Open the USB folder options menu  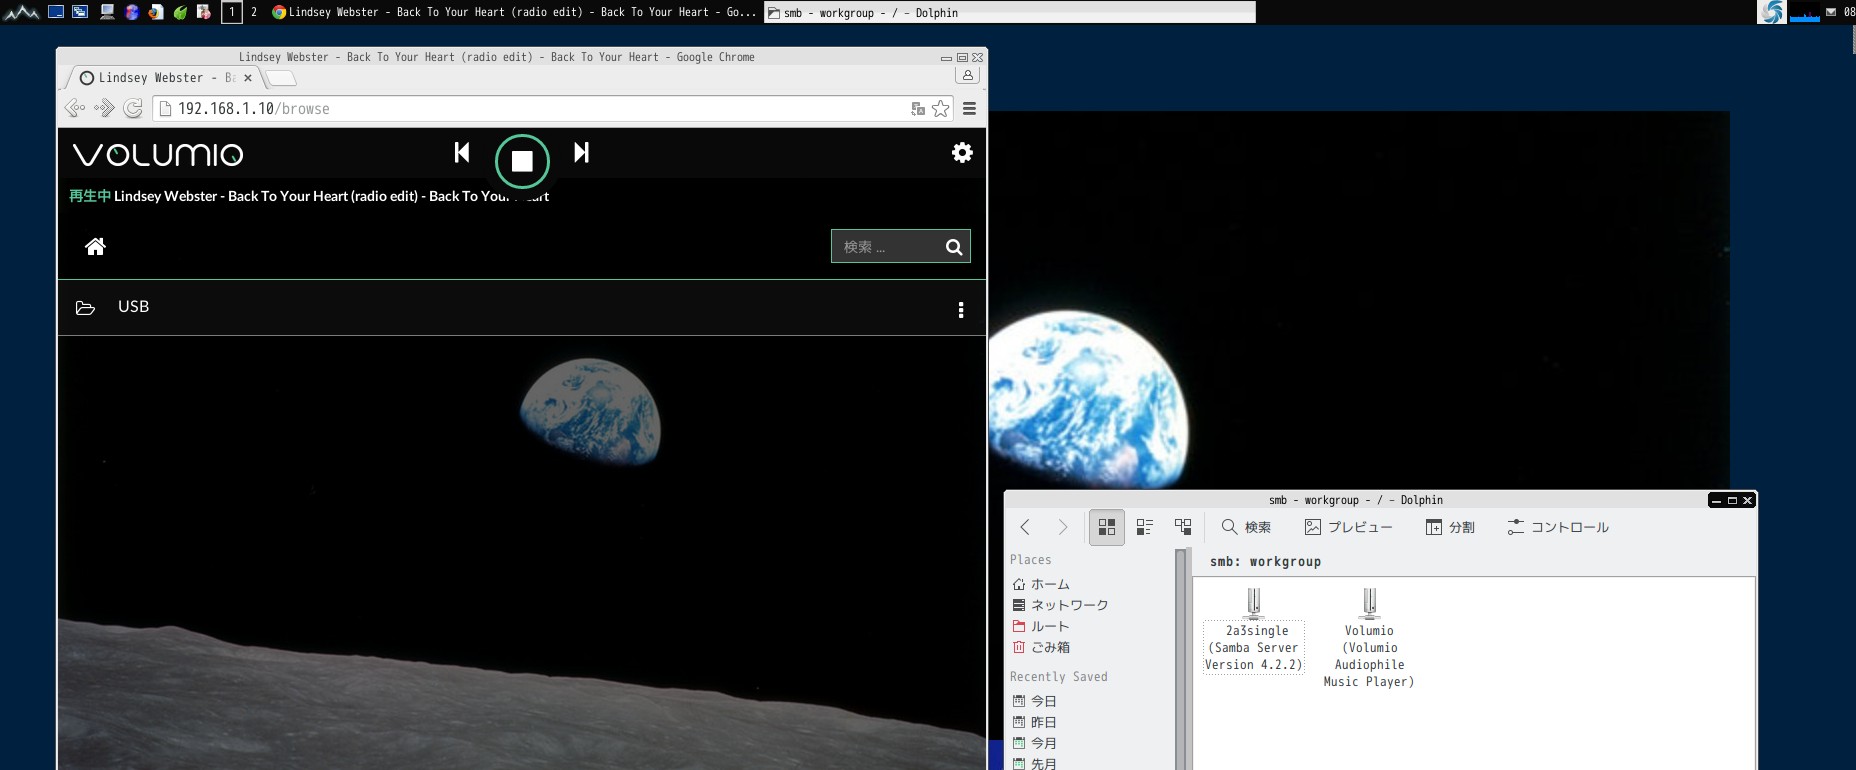[x=961, y=310]
